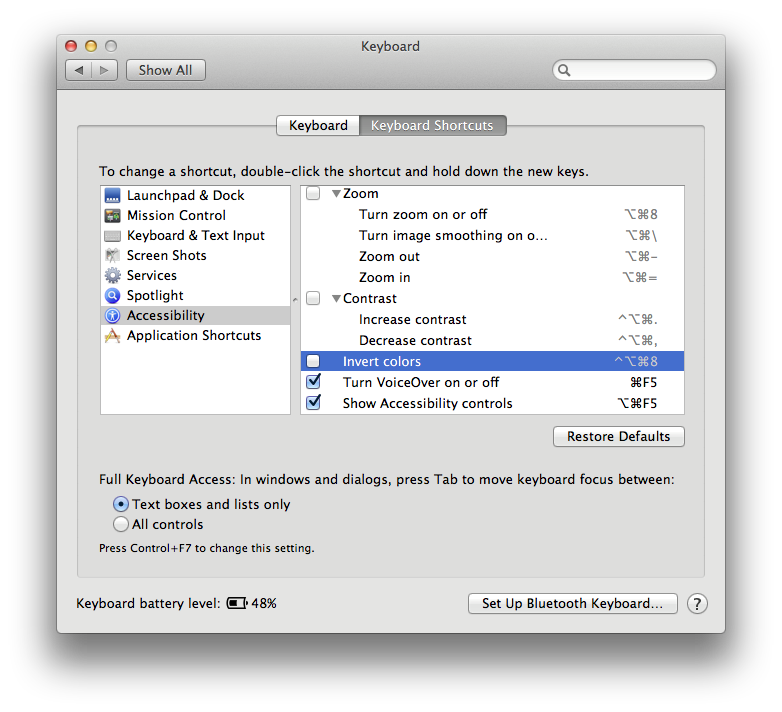Viewport: 782px width, 712px height.
Task: Click the Spotlight magnifier icon in list
Action: 112,295
